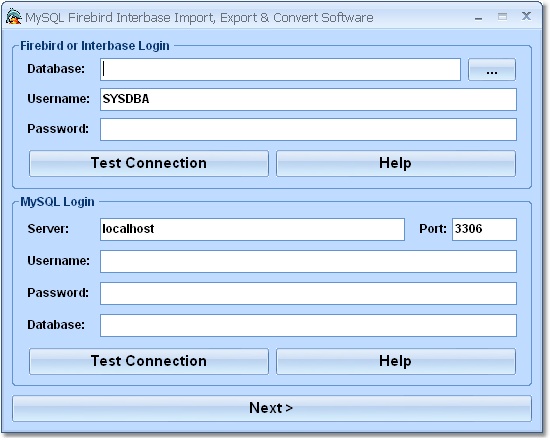This screenshot has height=440, width=550.
Task: Focus the Firebird Database path field
Action: coord(280,69)
